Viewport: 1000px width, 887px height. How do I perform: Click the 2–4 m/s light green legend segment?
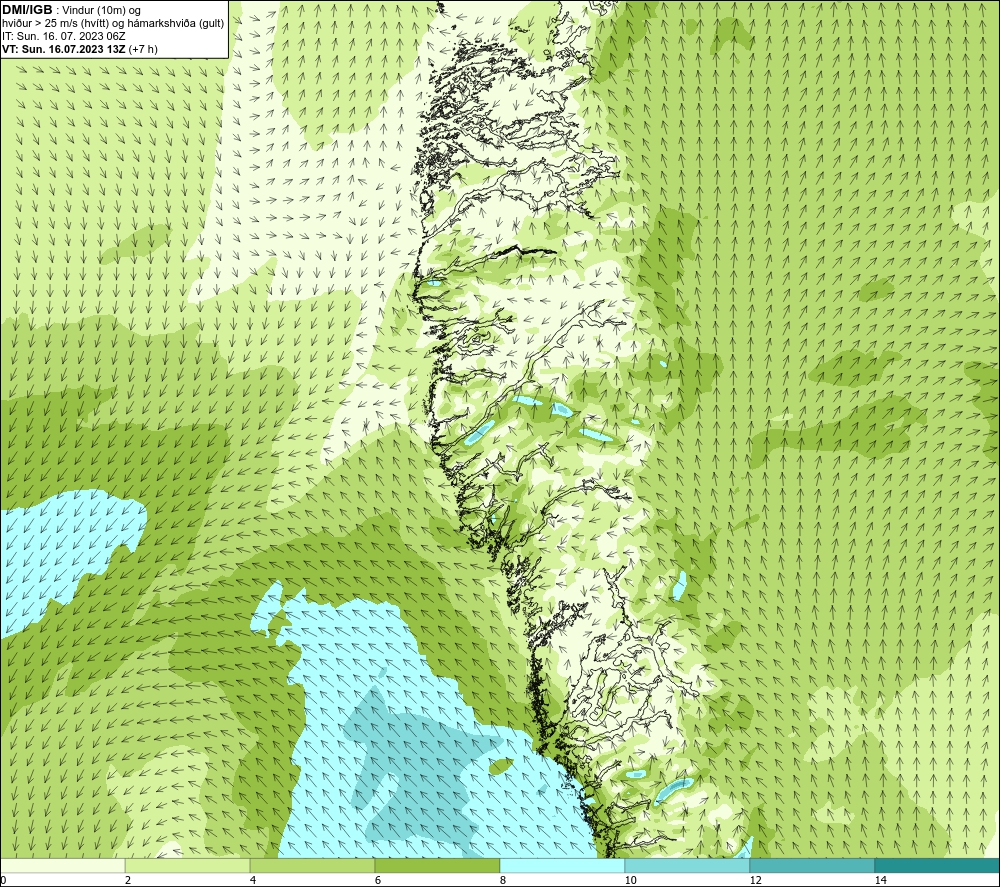(x=188, y=865)
